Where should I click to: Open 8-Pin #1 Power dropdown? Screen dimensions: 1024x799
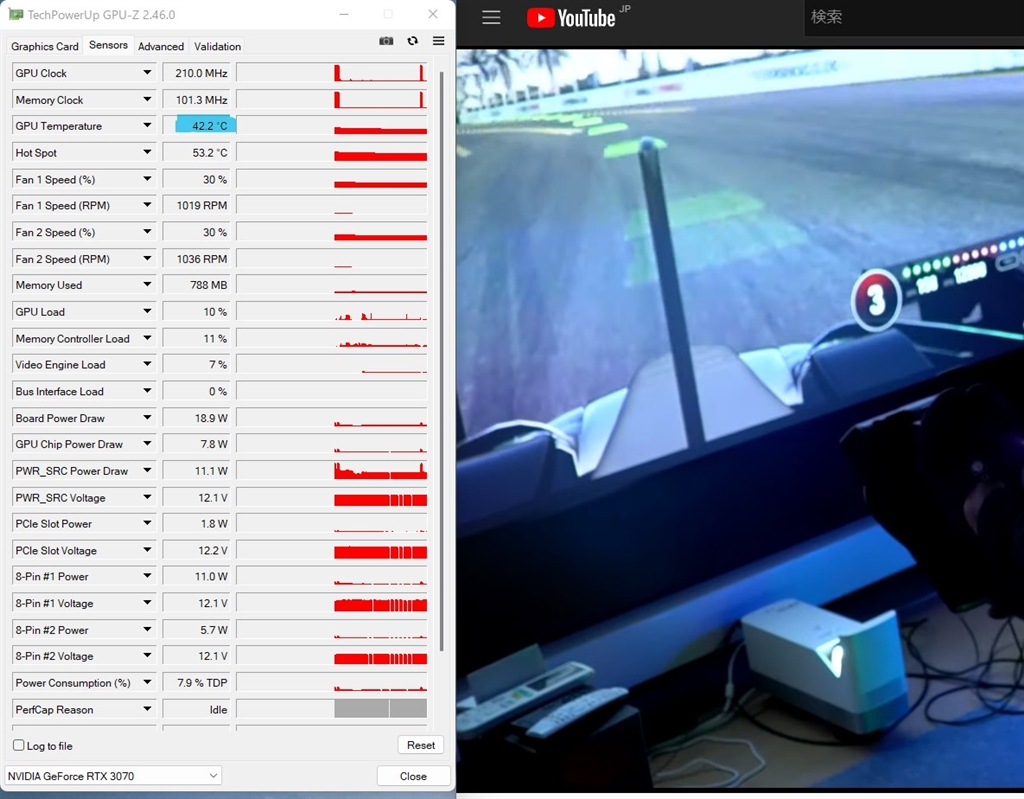(x=147, y=576)
